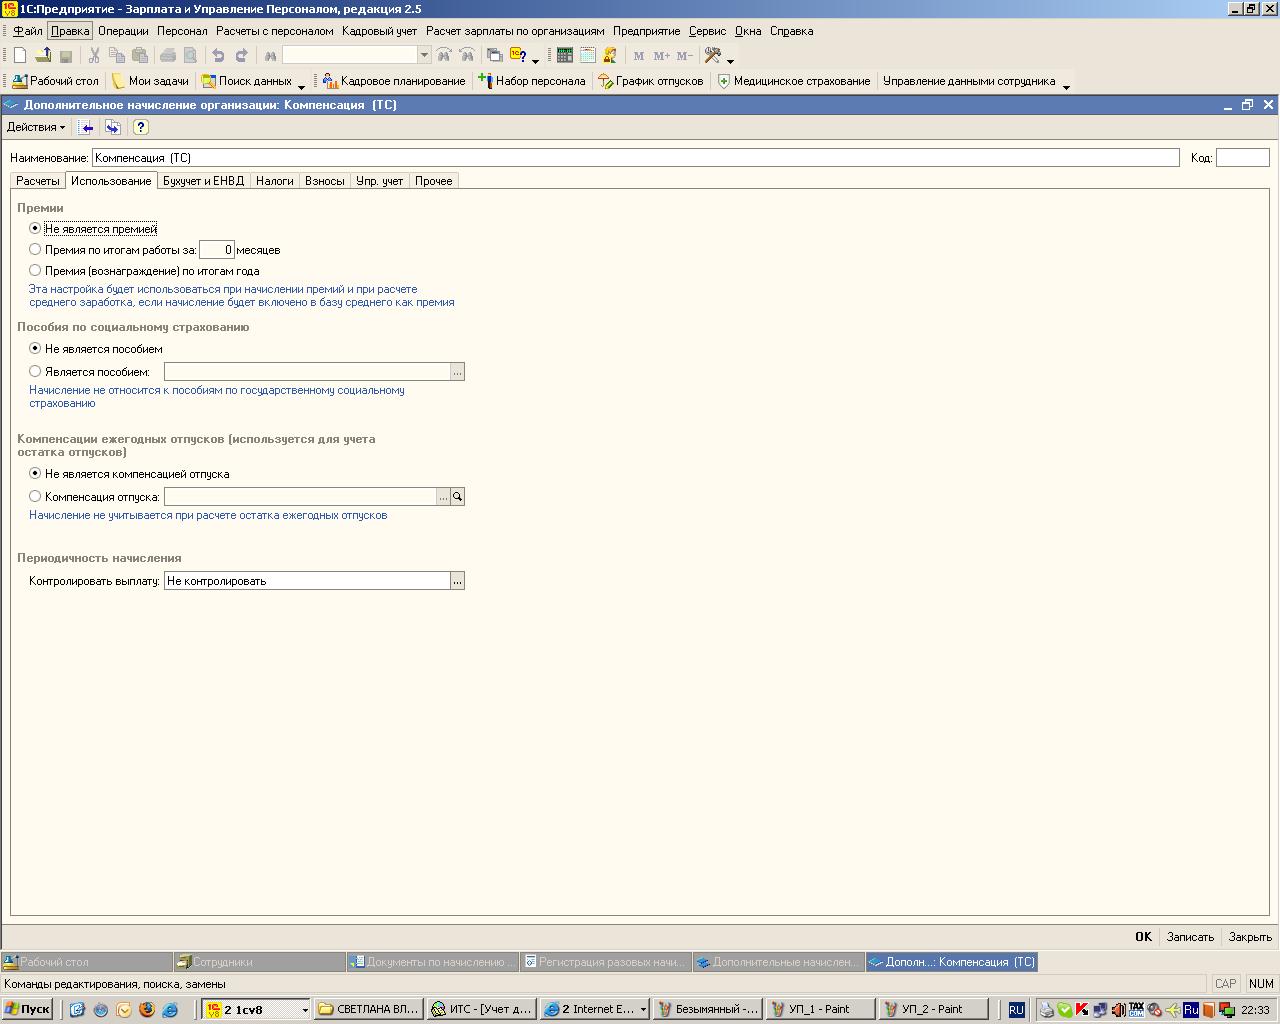
Task: Click the Paste clipboard icon
Action: (140, 56)
